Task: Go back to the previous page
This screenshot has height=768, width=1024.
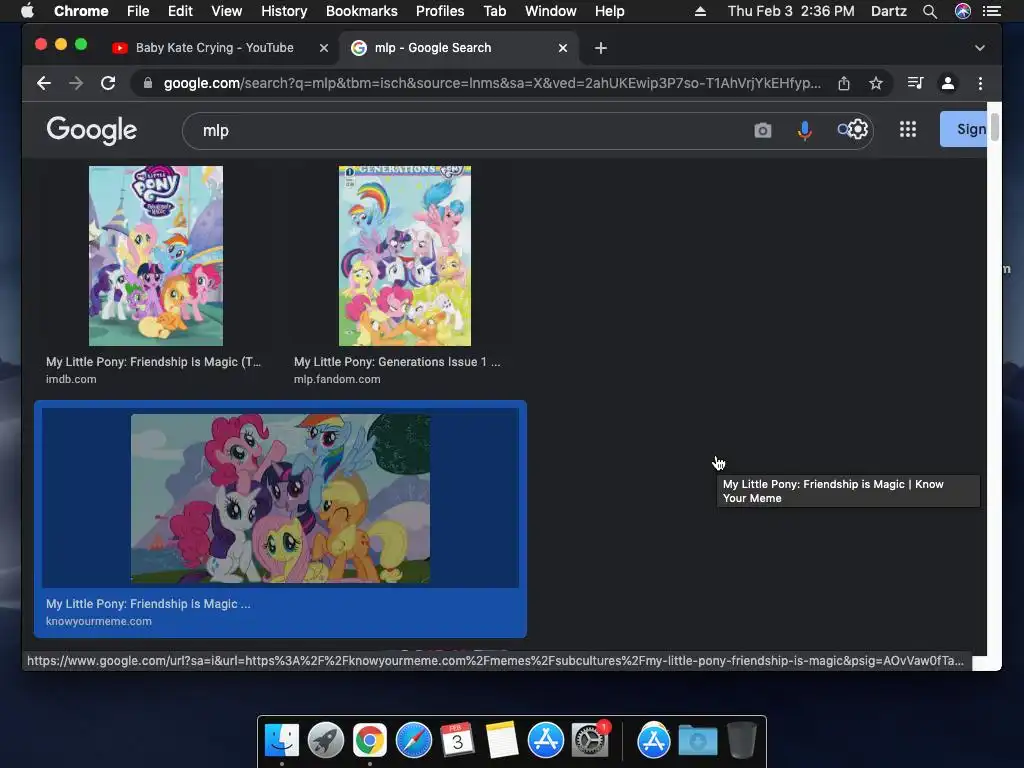Action: (44, 83)
